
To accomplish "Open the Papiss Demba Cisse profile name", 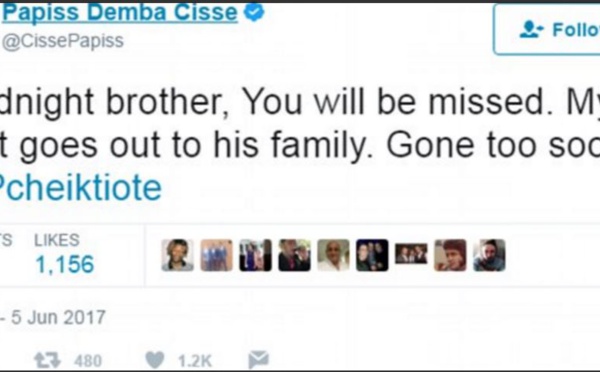I will point(119,12).
